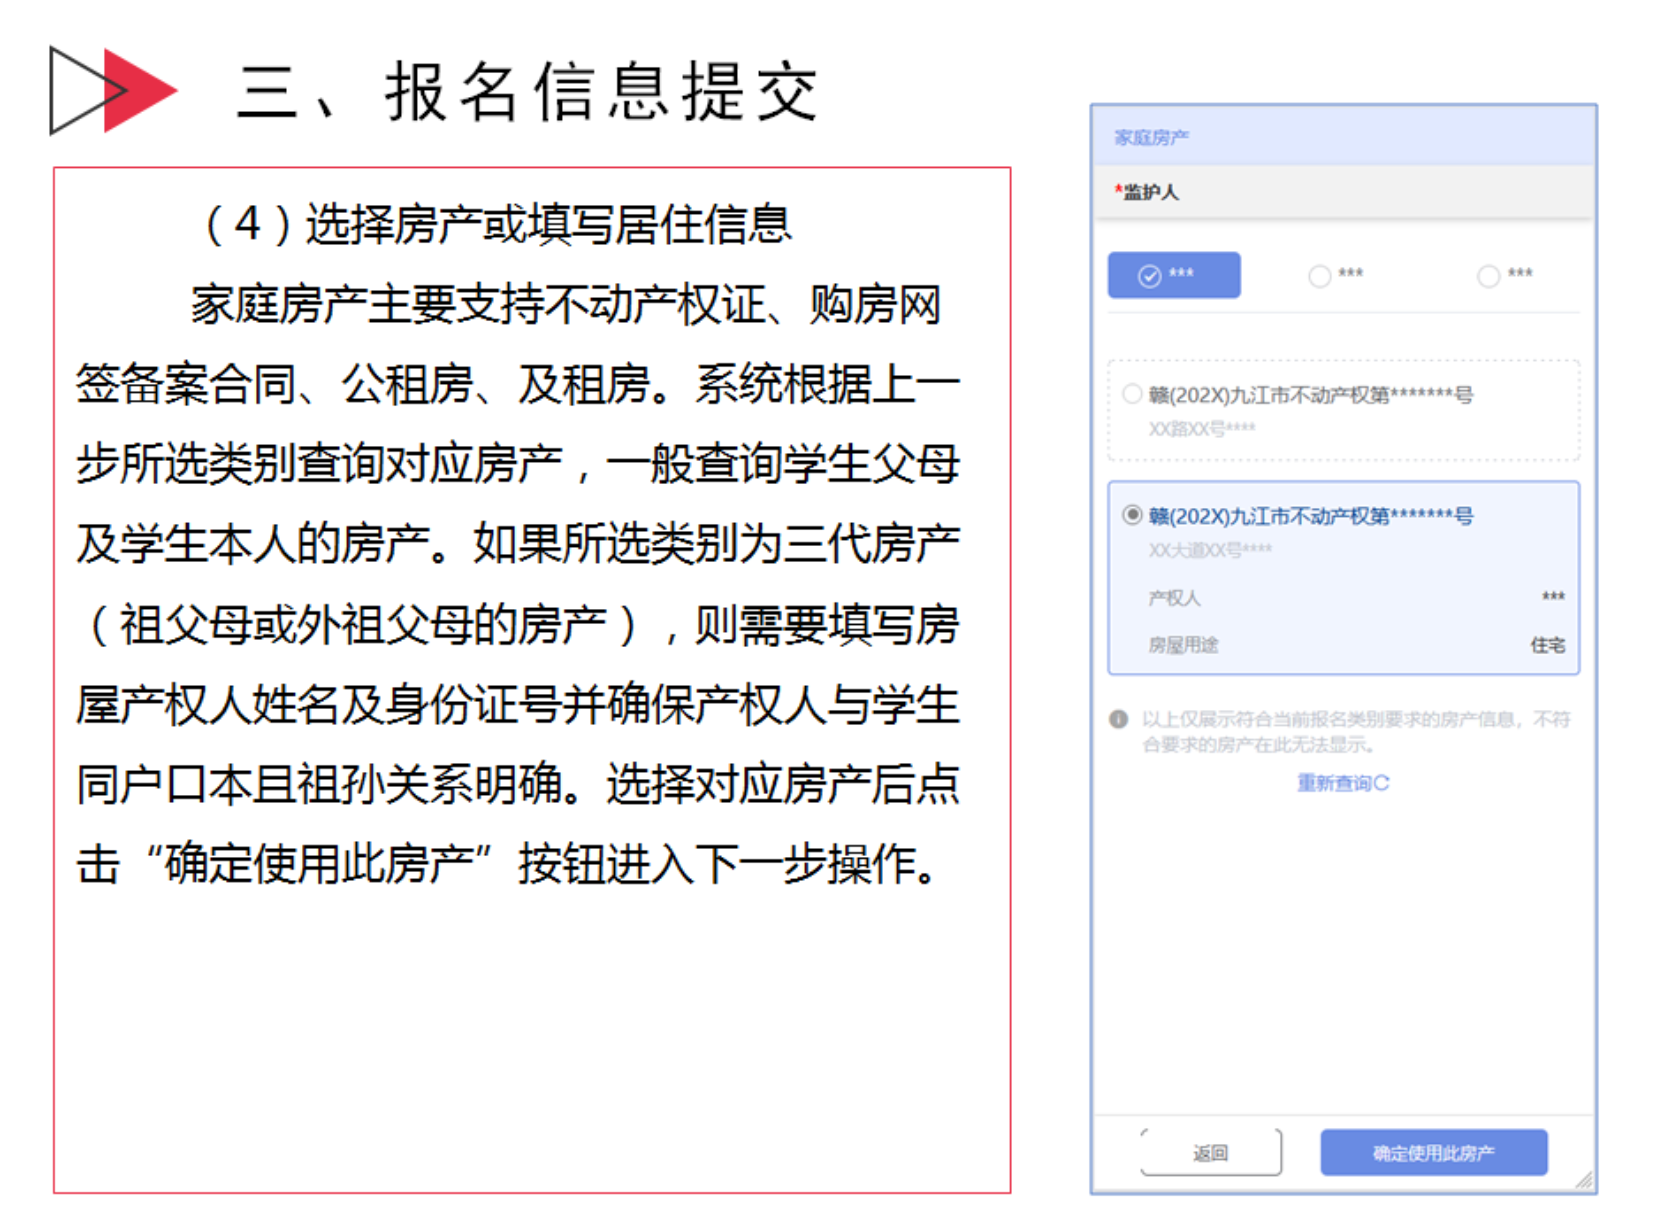Click the gray info icon above 重新查询
Image resolution: width=1658 pixels, height=1217 pixels.
1119,719
